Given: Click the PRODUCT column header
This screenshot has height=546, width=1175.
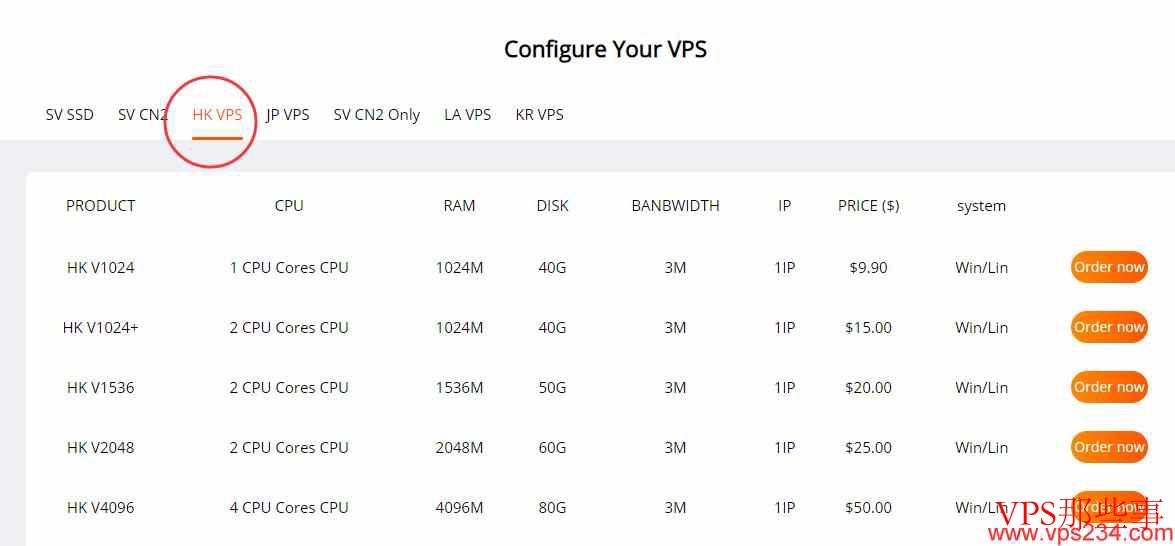Looking at the screenshot, I should [x=100, y=206].
